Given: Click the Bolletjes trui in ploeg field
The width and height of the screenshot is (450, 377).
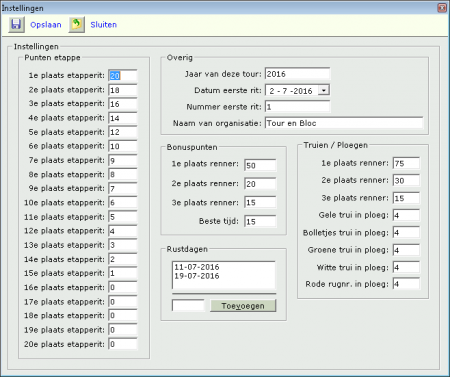Looking at the screenshot, I should (406, 233).
